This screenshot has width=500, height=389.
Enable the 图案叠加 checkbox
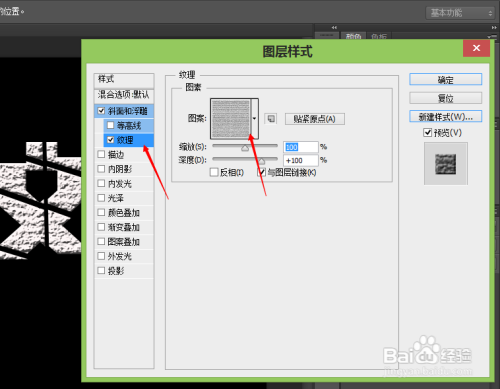[101, 241]
